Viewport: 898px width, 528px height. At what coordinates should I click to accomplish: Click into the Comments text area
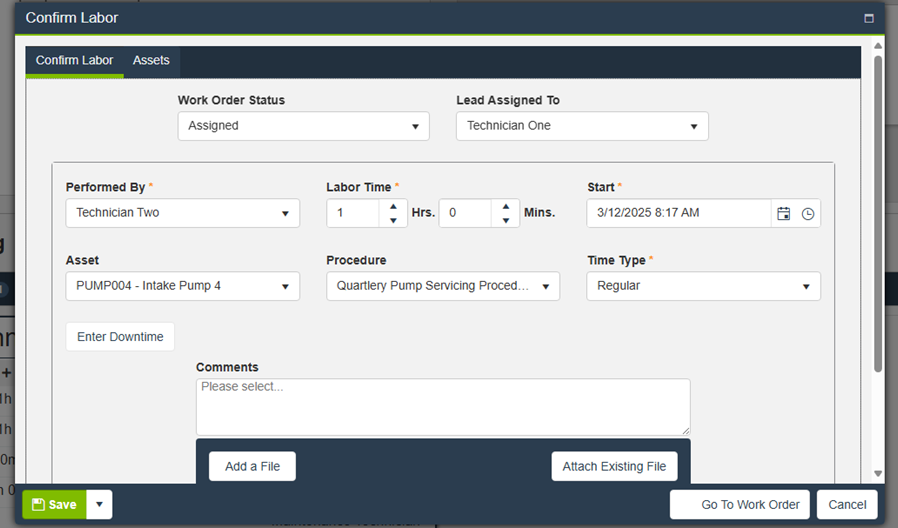click(443, 406)
